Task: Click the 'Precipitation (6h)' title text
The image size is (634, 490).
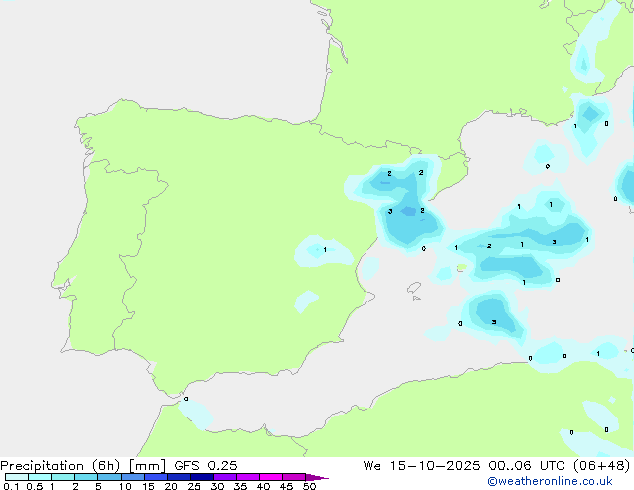Action: (60, 466)
